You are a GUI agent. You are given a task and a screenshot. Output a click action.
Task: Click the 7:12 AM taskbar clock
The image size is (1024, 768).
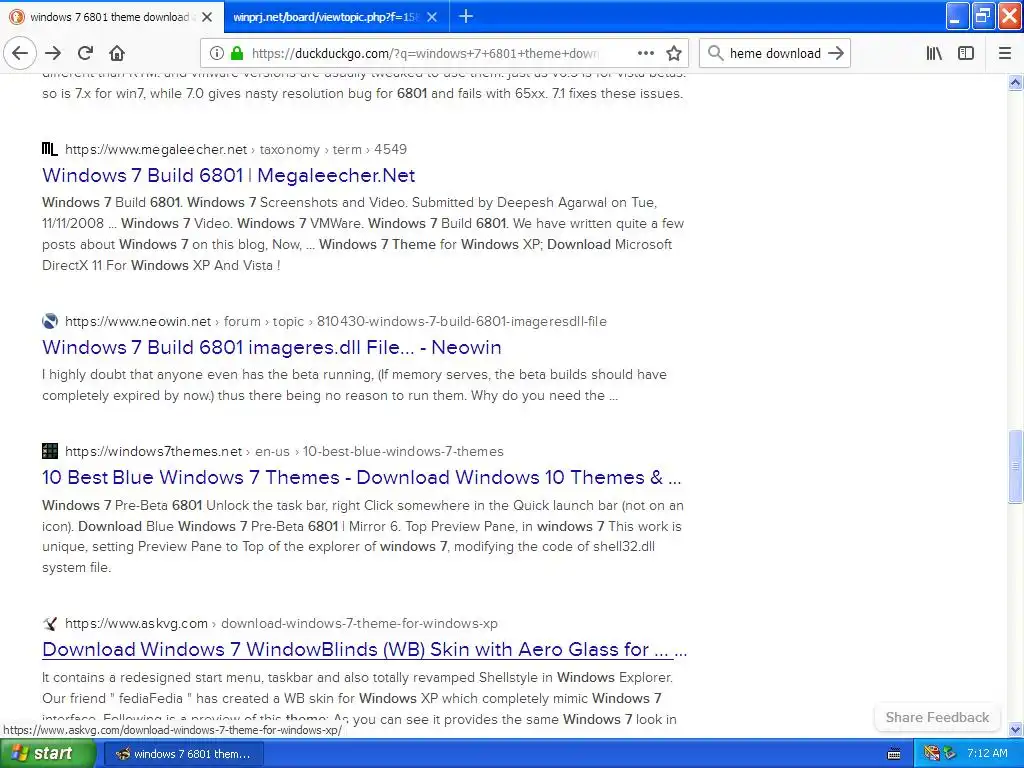tap(987, 754)
